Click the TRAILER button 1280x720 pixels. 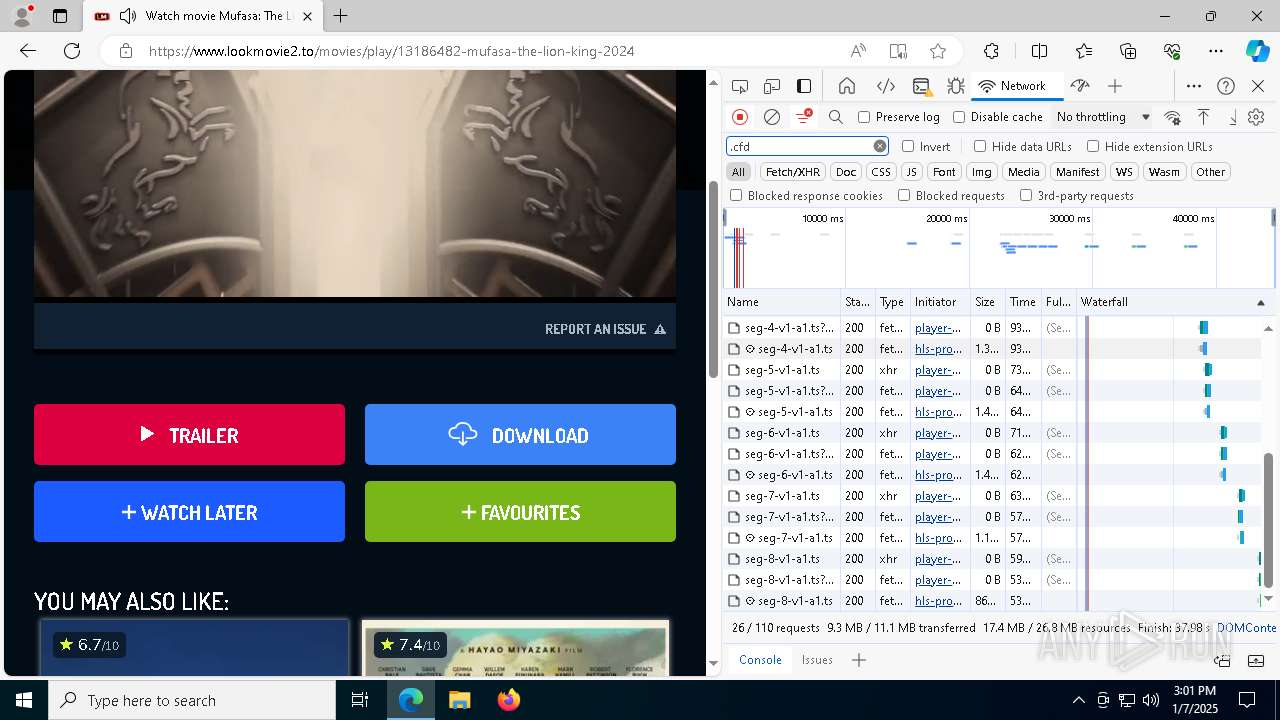(x=189, y=435)
